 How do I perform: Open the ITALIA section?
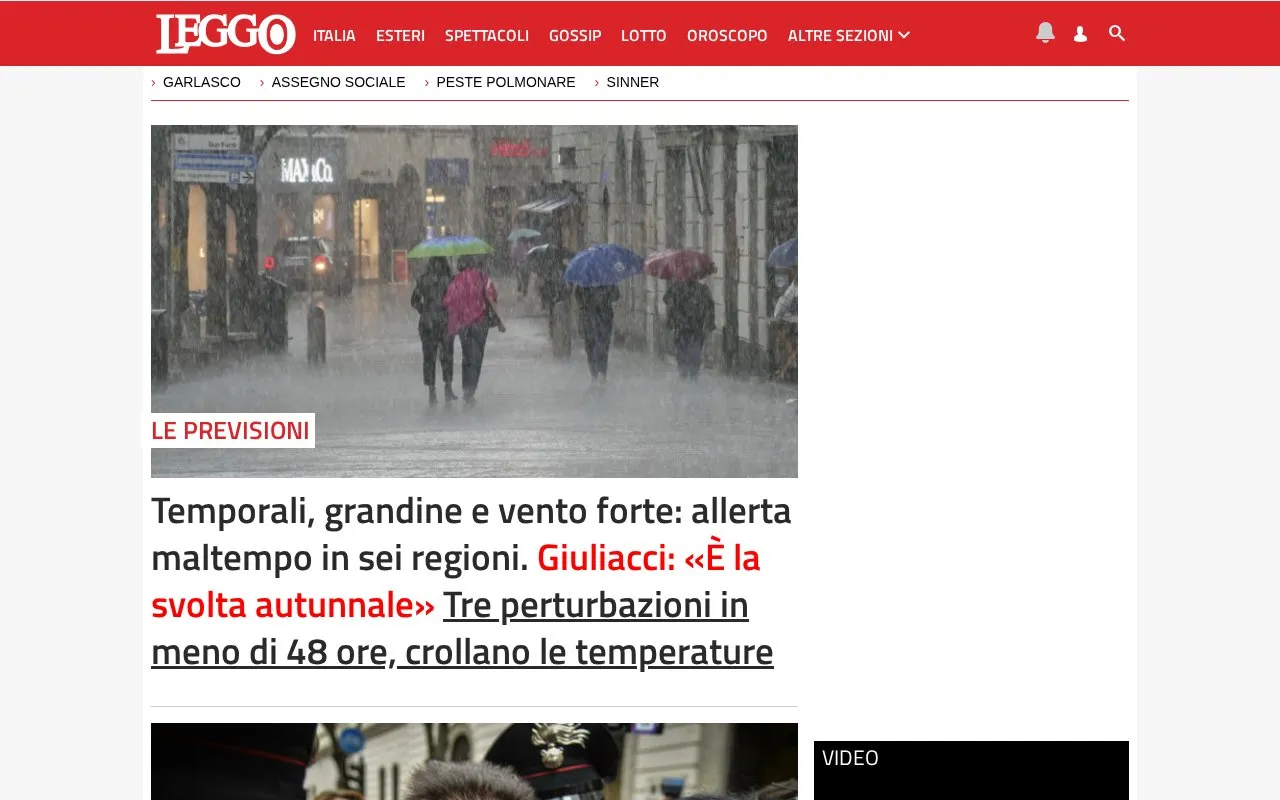coord(334,36)
